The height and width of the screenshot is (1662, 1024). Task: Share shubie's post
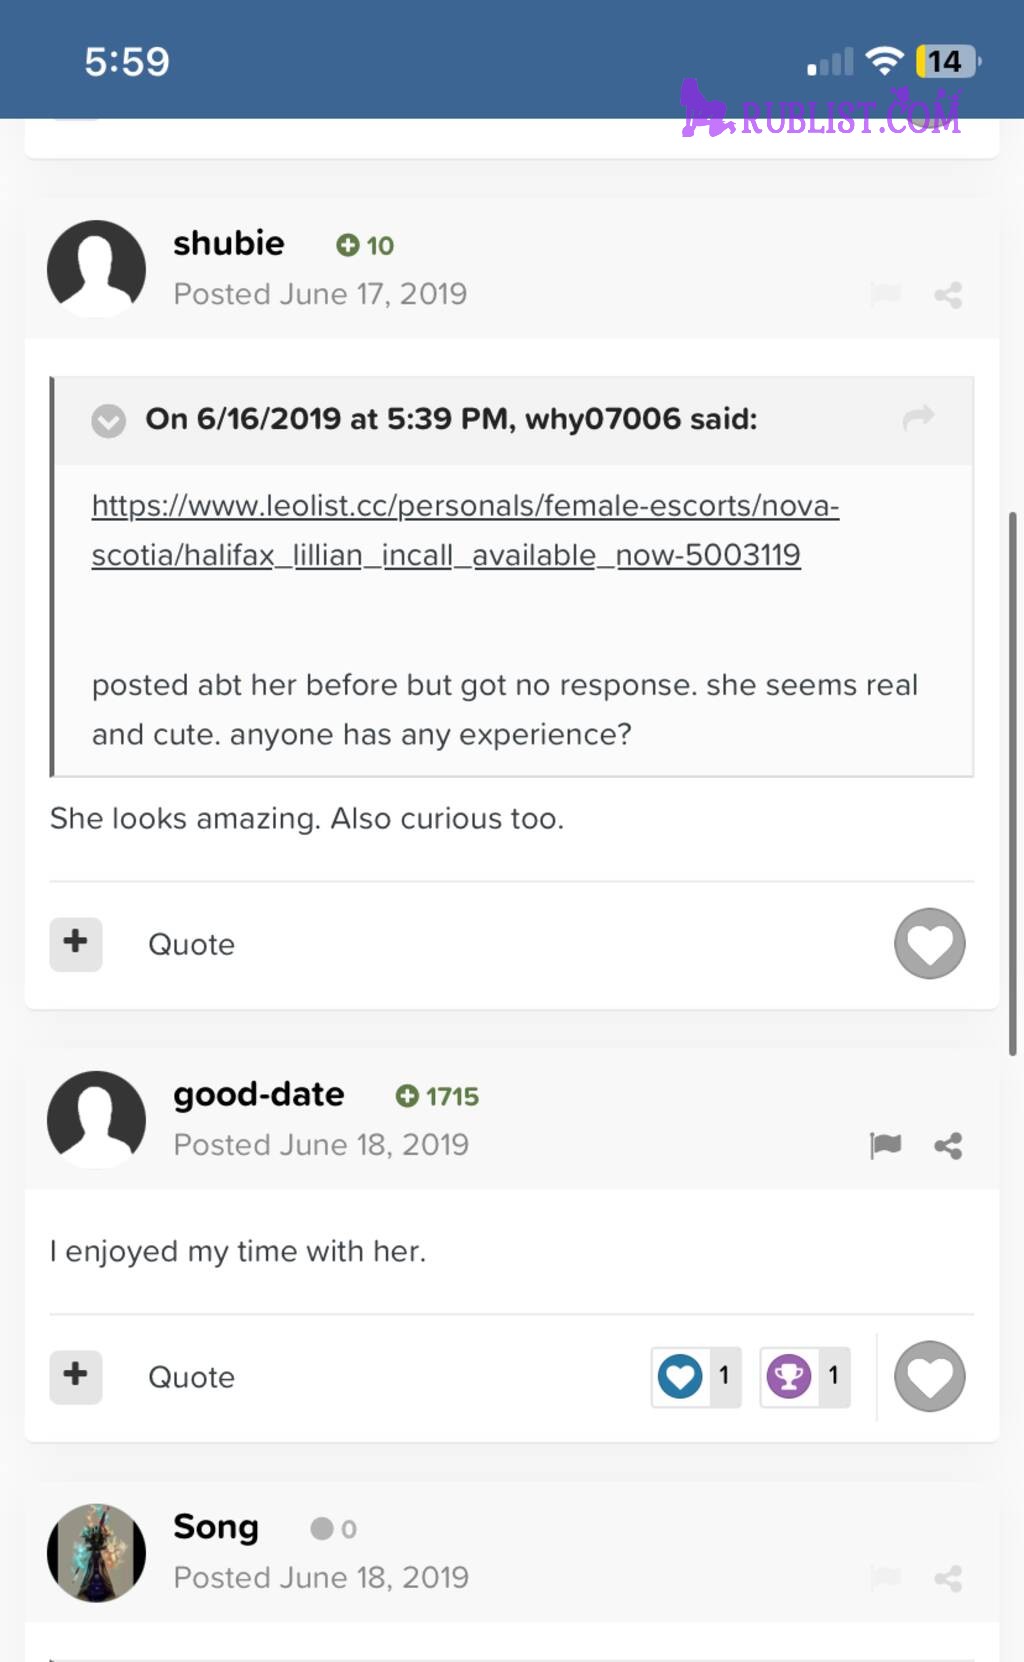(x=948, y=295)
